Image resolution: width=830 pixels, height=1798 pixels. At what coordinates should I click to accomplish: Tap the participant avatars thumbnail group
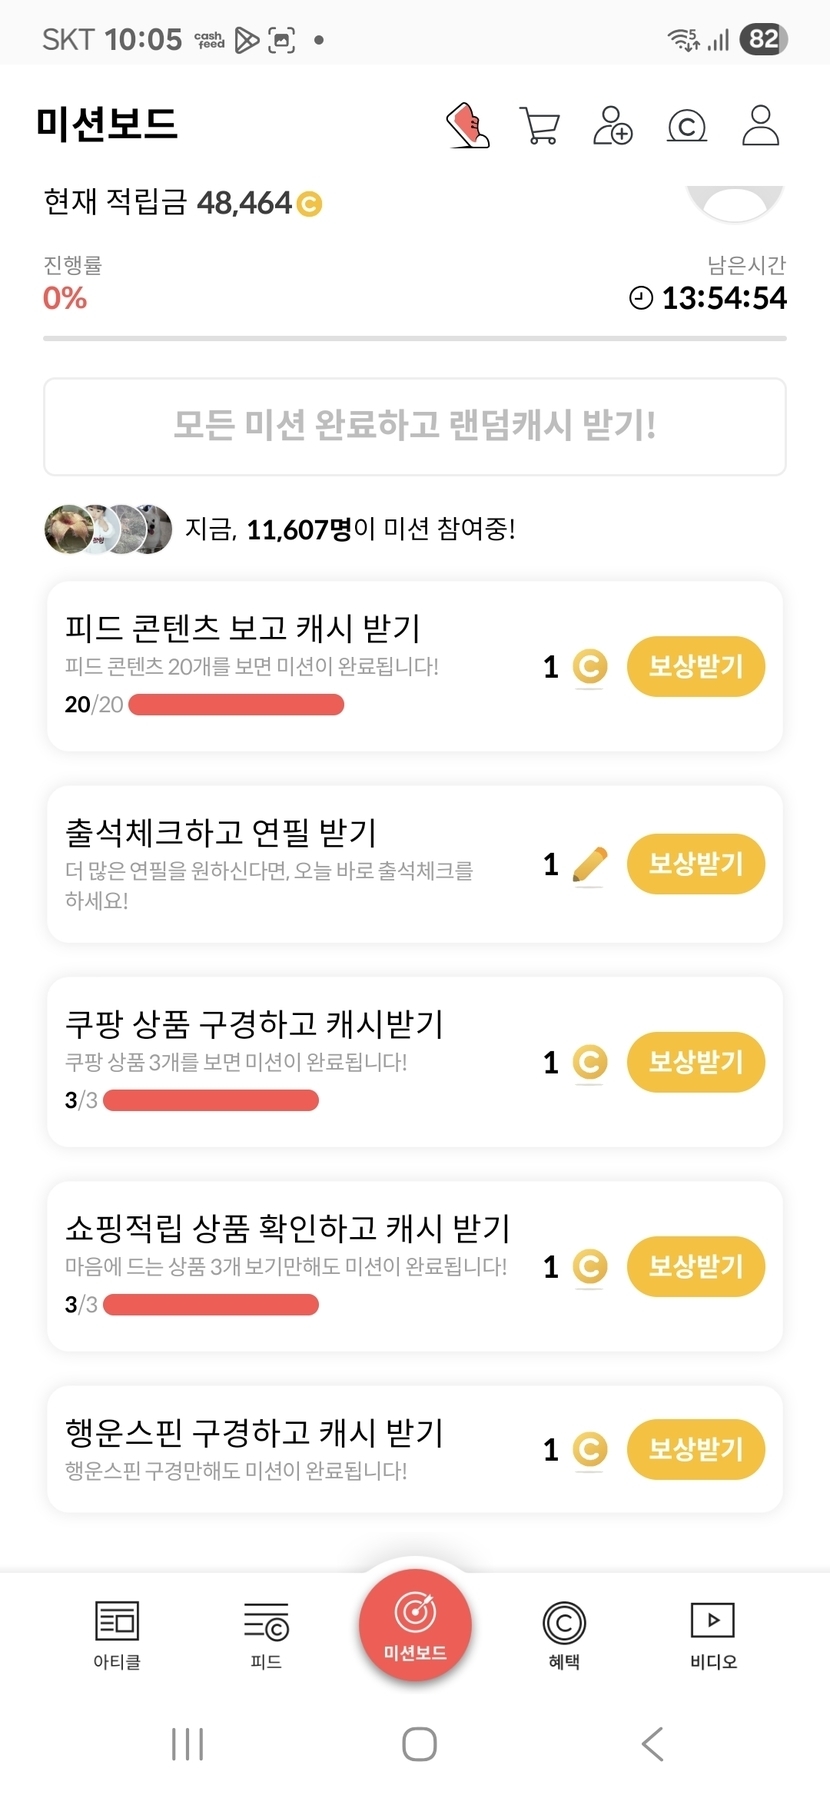pyautogui.click(x=108, y=529)
